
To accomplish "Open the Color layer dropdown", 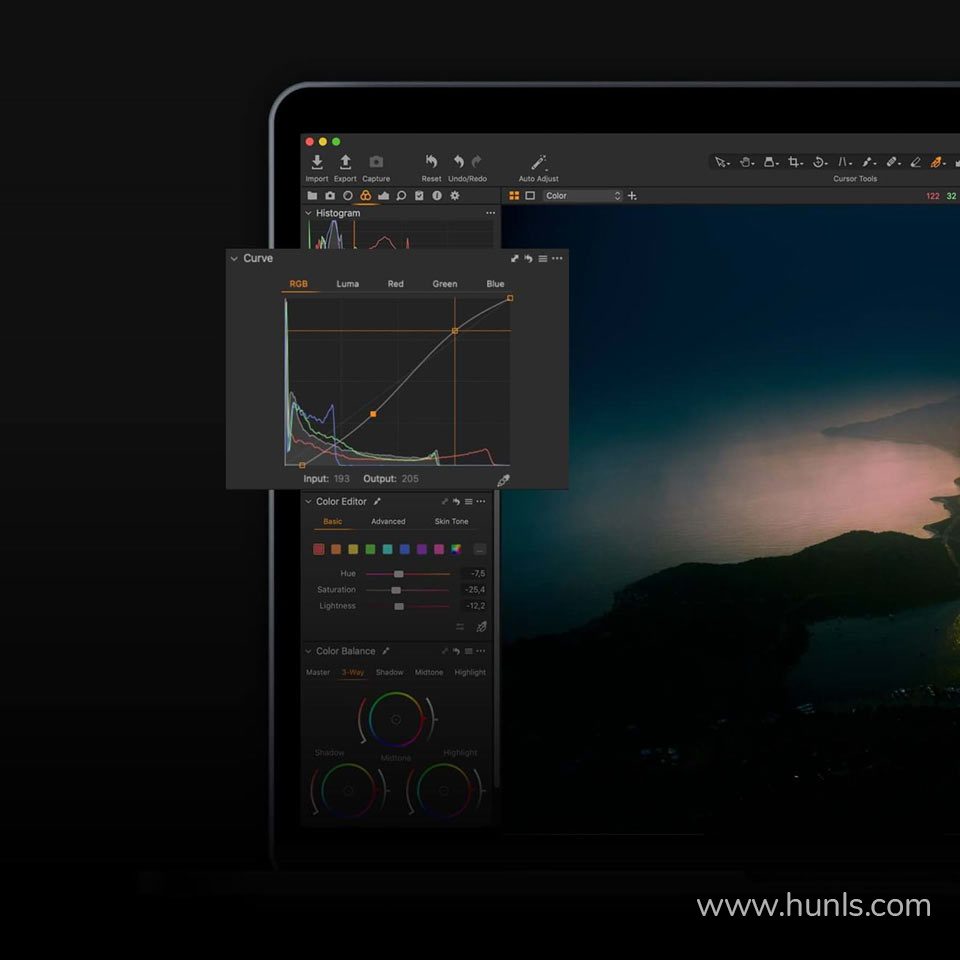I will point(582,196).
